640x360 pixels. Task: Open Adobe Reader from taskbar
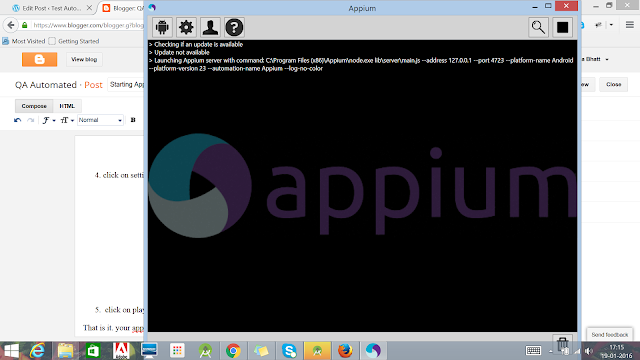pos(121,351)
